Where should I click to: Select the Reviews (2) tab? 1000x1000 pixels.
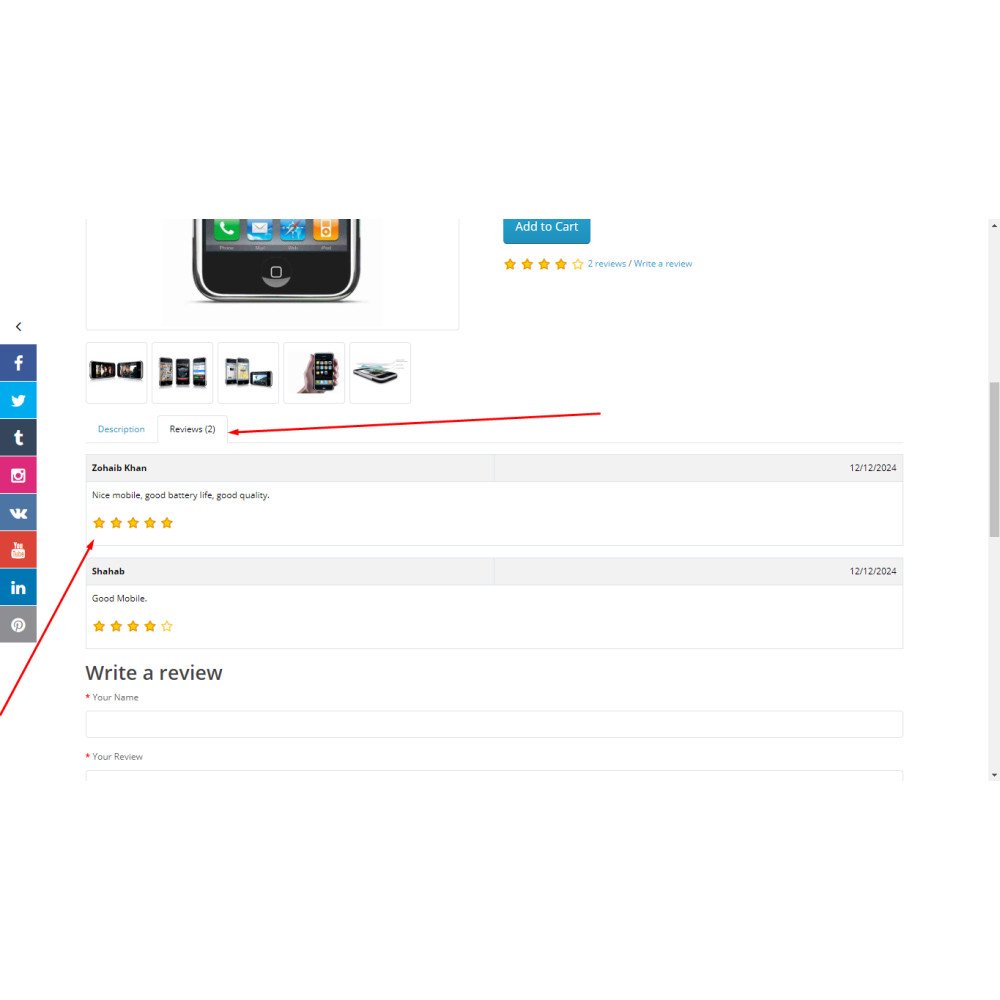click(192, 429)
